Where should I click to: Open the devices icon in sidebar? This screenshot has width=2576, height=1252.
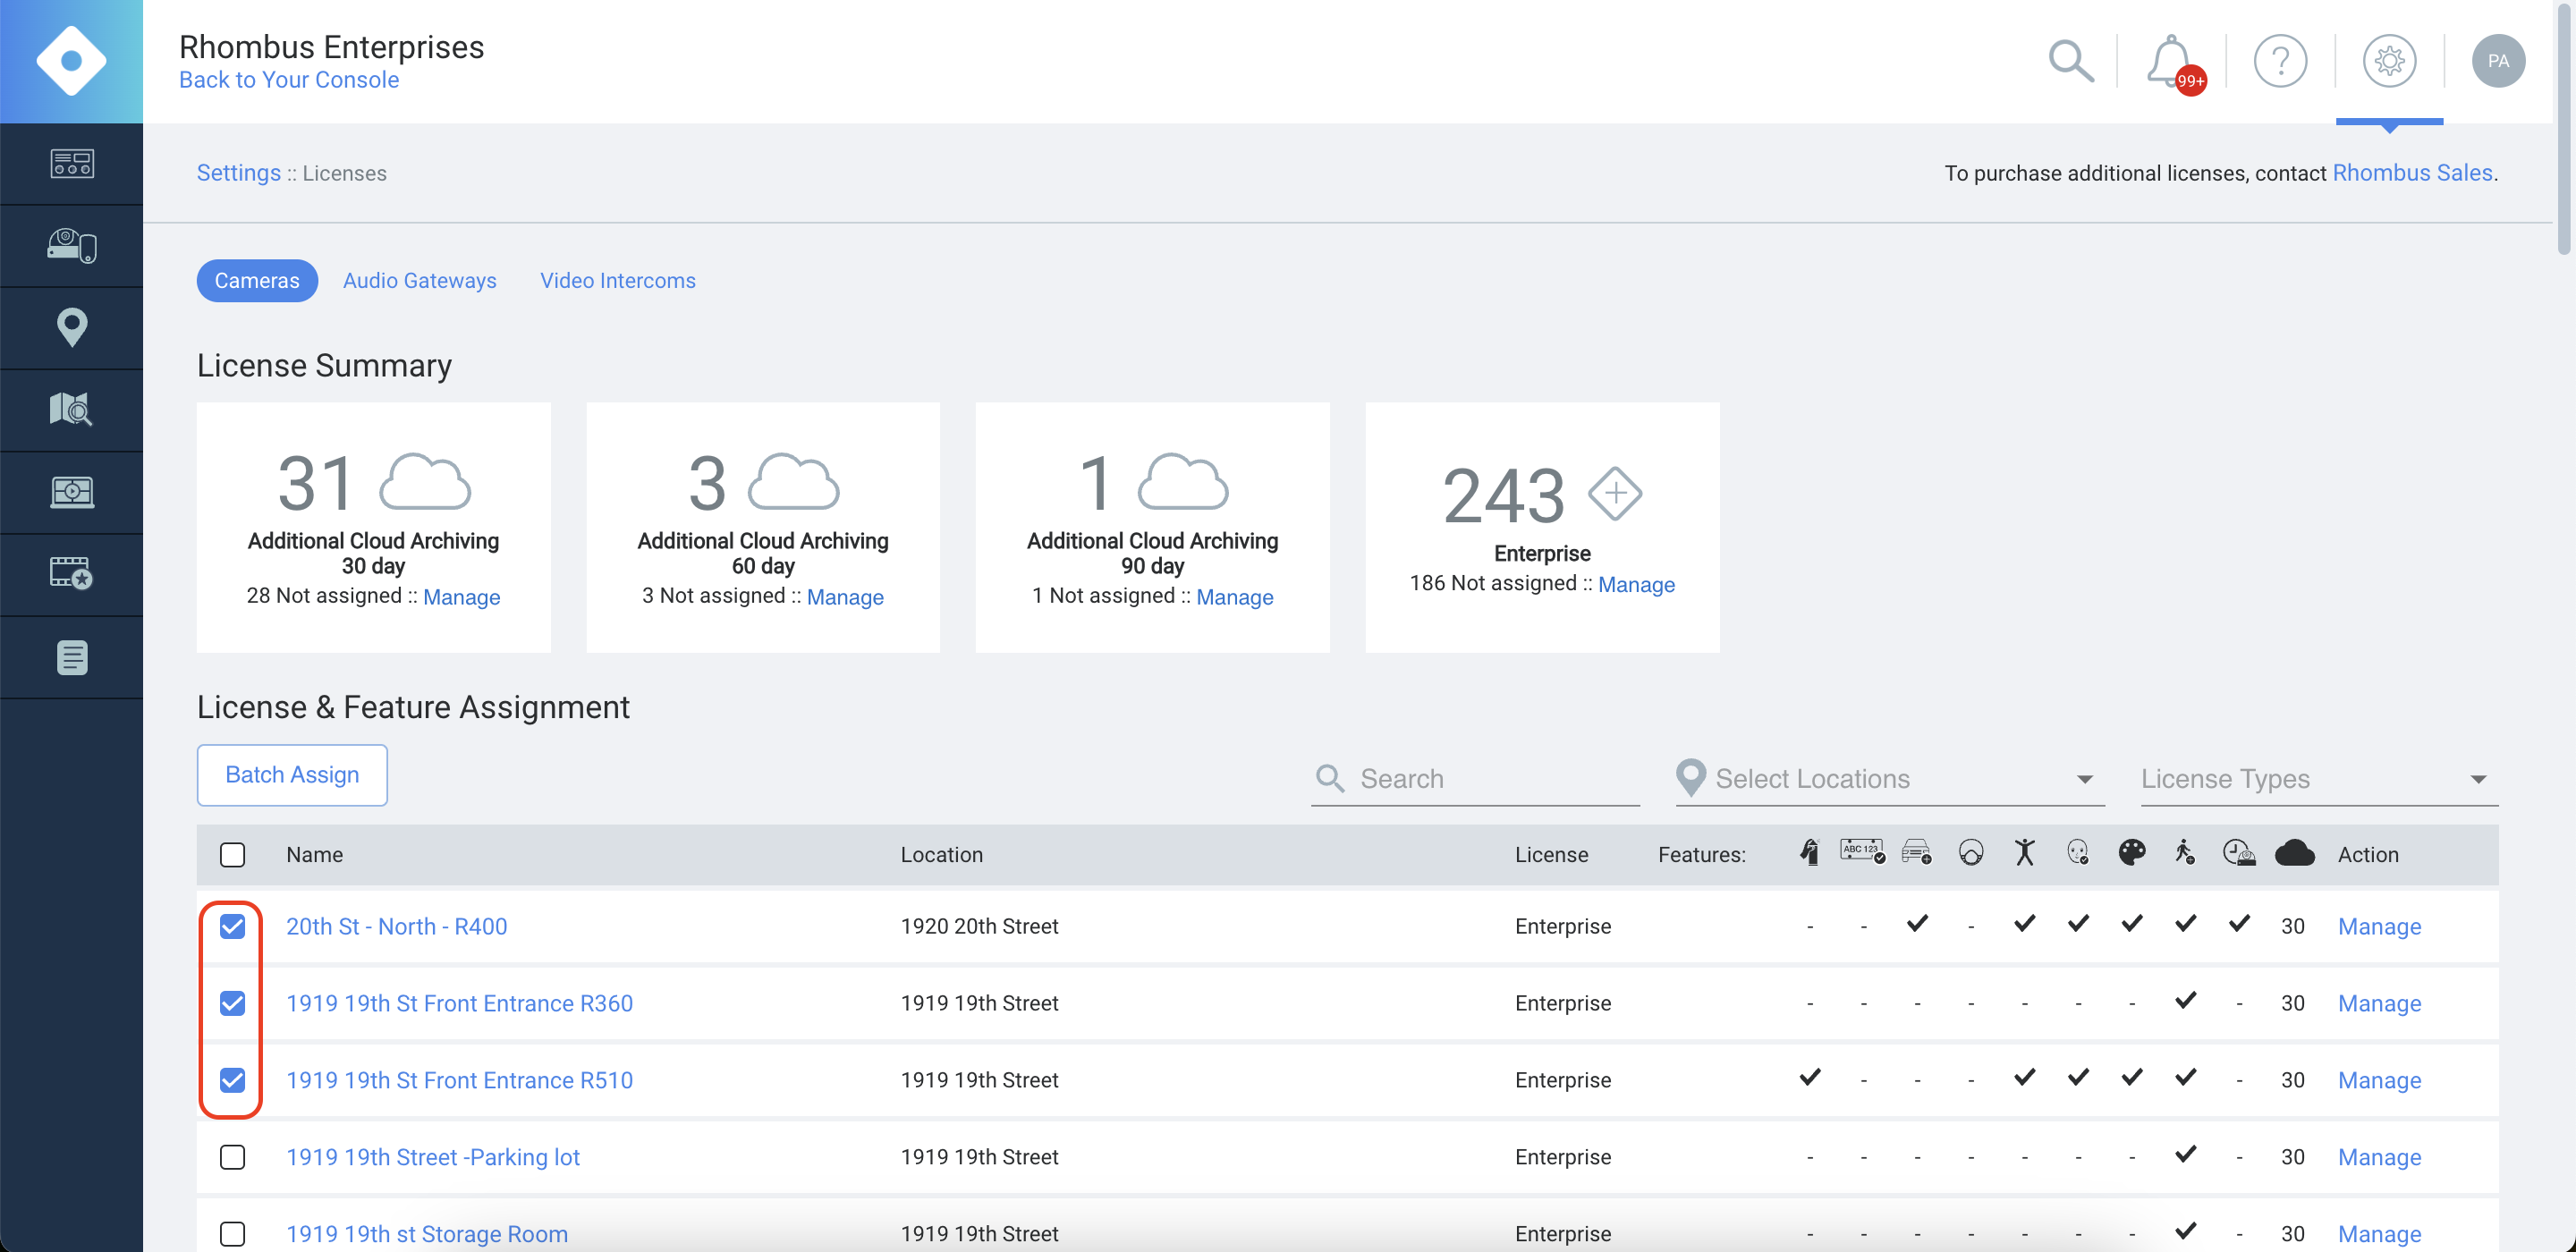(x=72, y=246)
